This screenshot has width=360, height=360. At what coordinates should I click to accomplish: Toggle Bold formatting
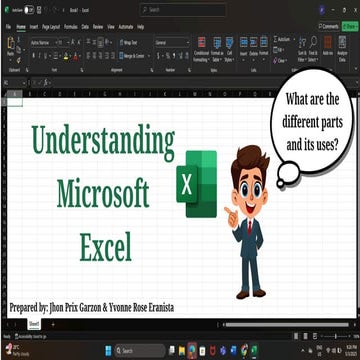[33, 56]
